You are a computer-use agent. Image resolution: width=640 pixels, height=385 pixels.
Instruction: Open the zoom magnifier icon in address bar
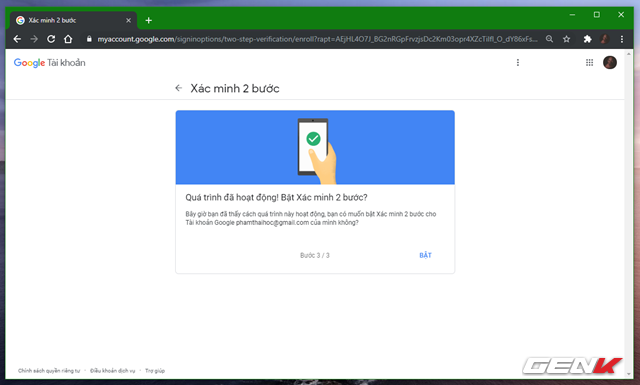point(549,39)
